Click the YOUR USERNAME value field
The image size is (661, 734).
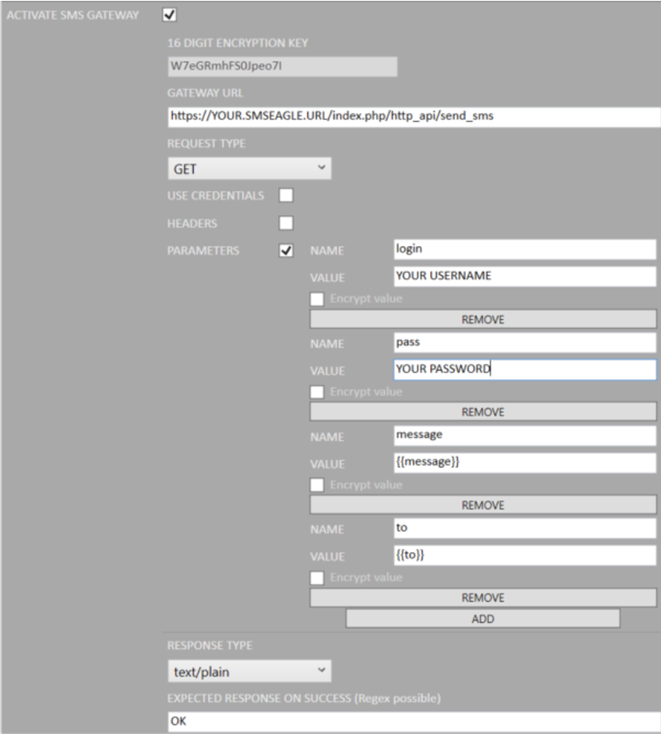[525, 277]
